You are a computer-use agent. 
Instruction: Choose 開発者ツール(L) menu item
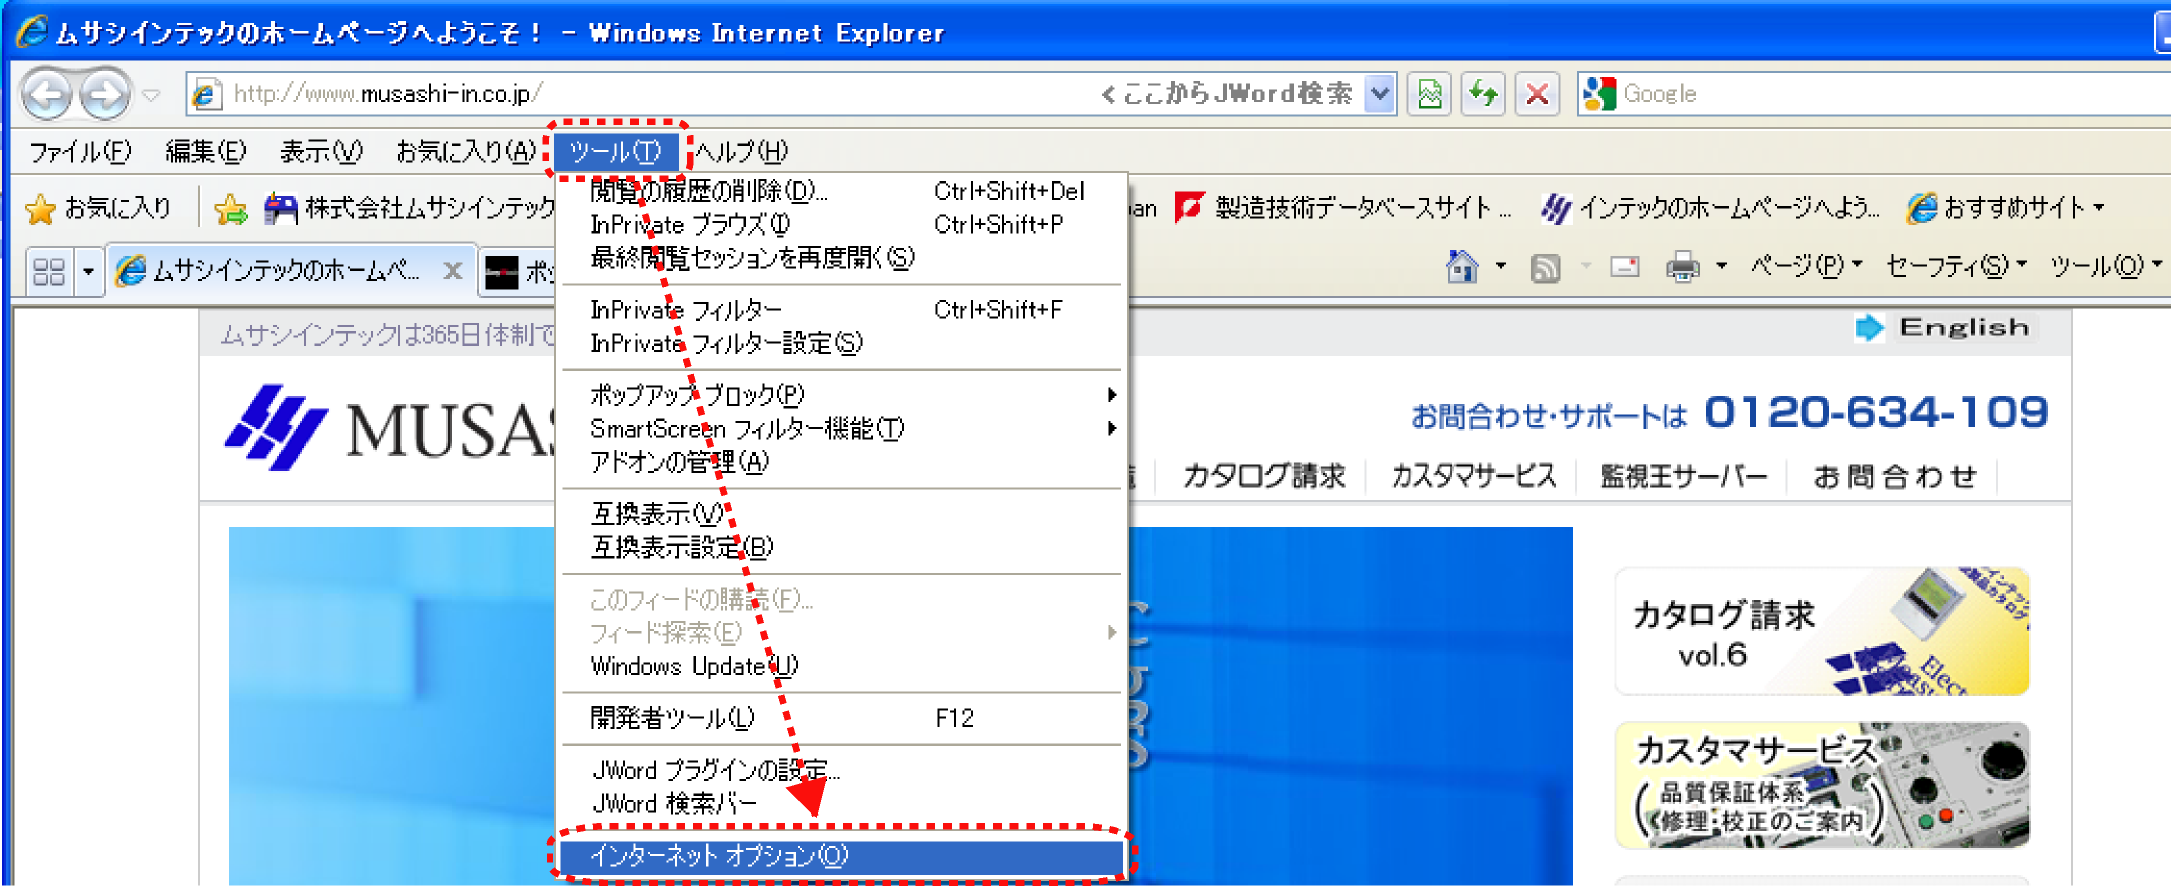click(x=842, y=718)
